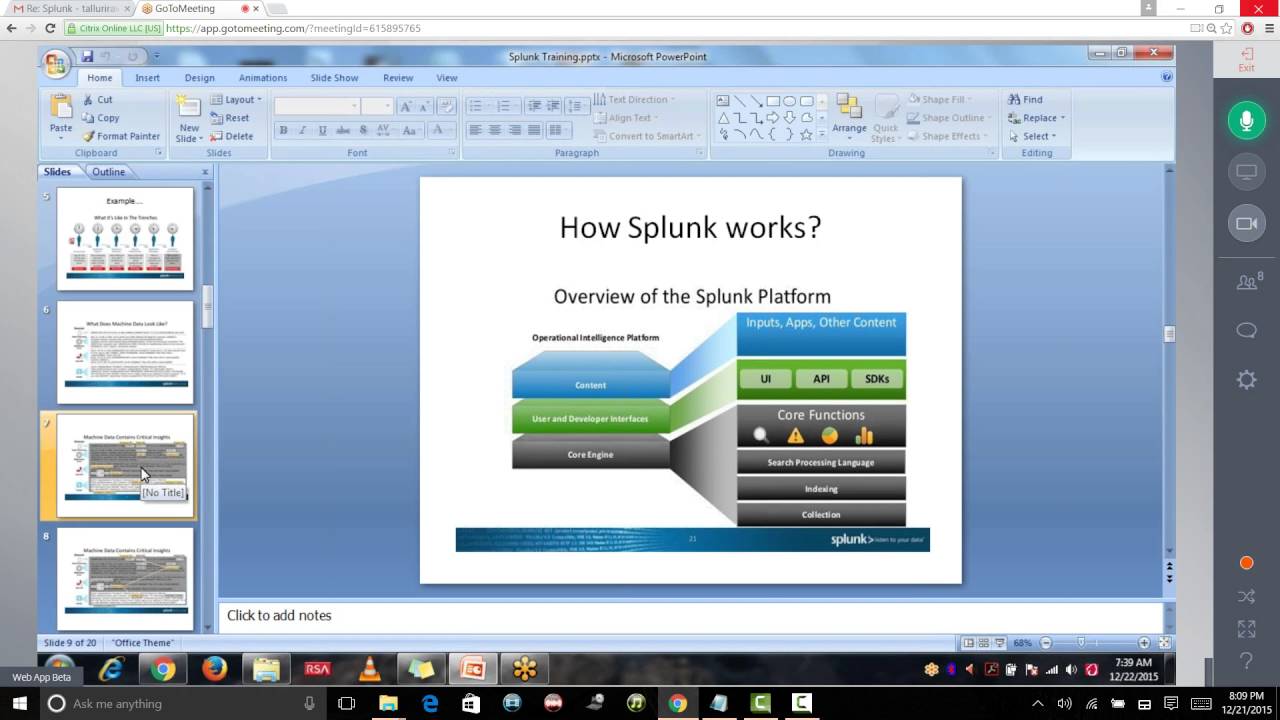Mute the GoToMeeting microphone

click(1247, 120)
